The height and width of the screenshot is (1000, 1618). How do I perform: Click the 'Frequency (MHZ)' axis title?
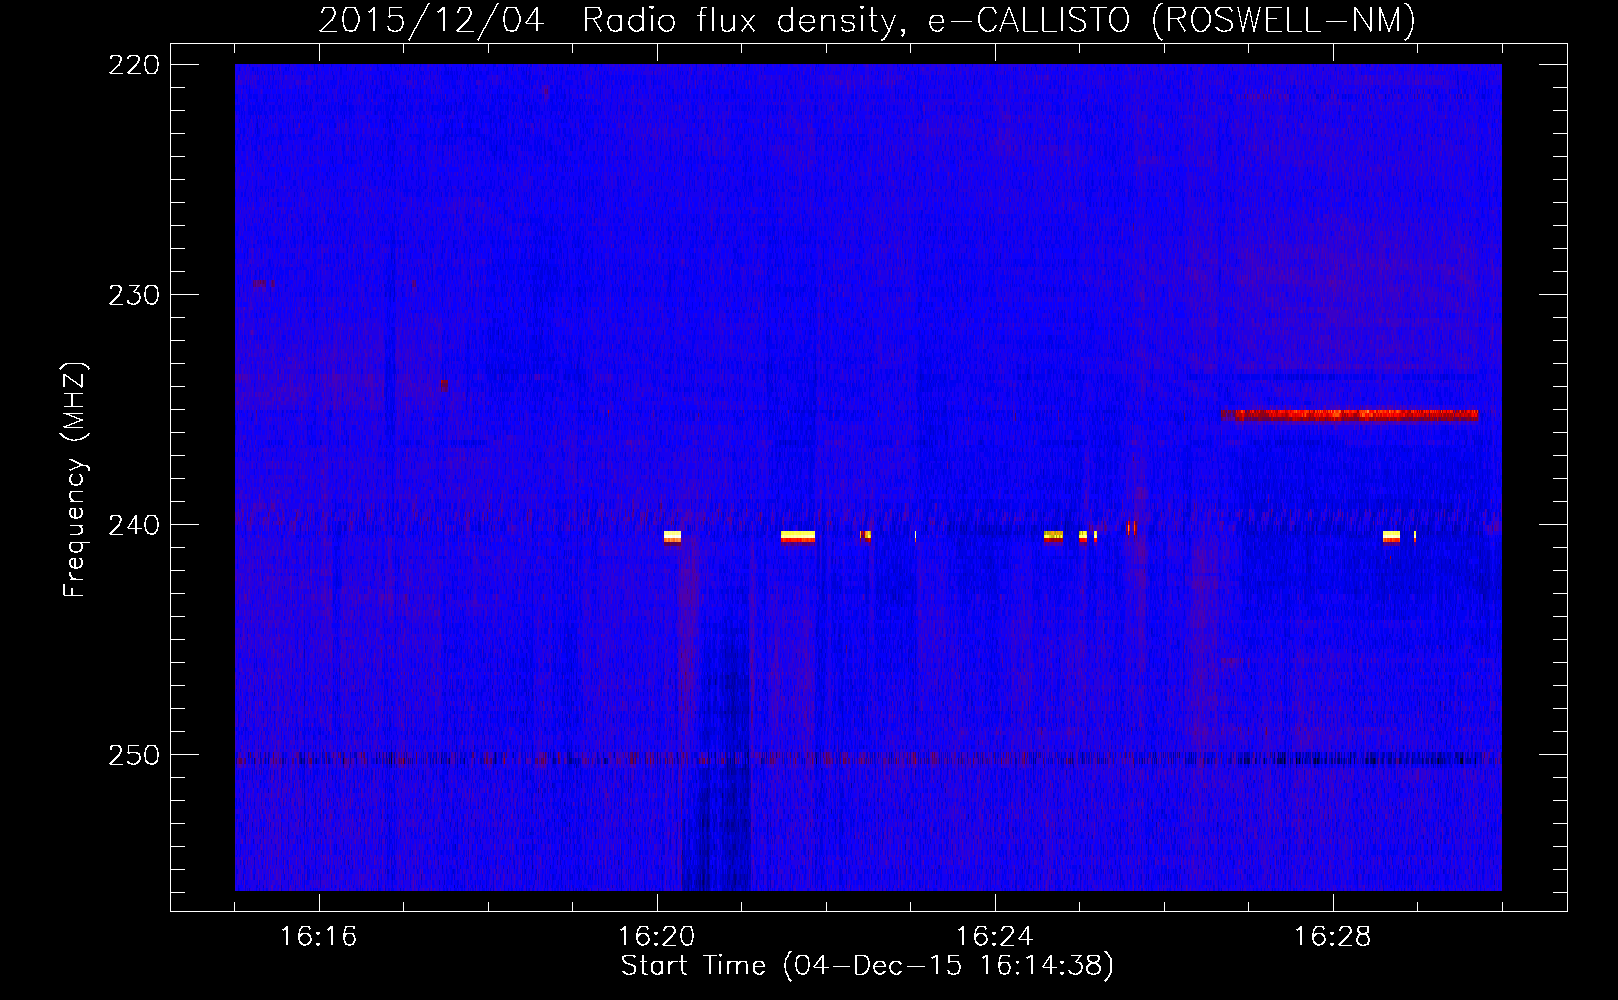(x=75, y=480)
